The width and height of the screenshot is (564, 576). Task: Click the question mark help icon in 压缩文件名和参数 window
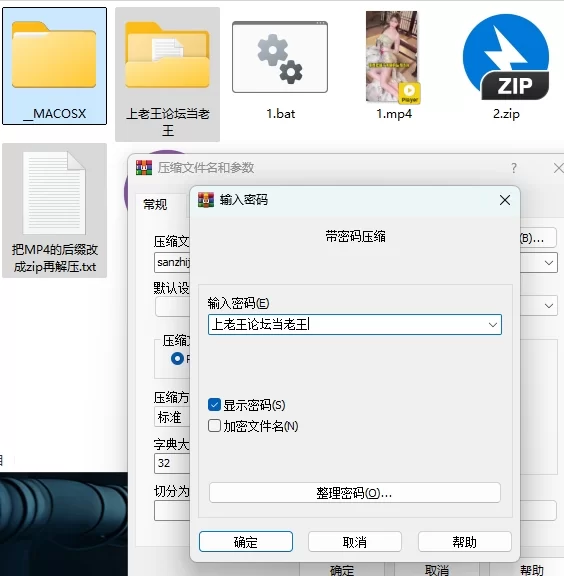pos(514,168)
